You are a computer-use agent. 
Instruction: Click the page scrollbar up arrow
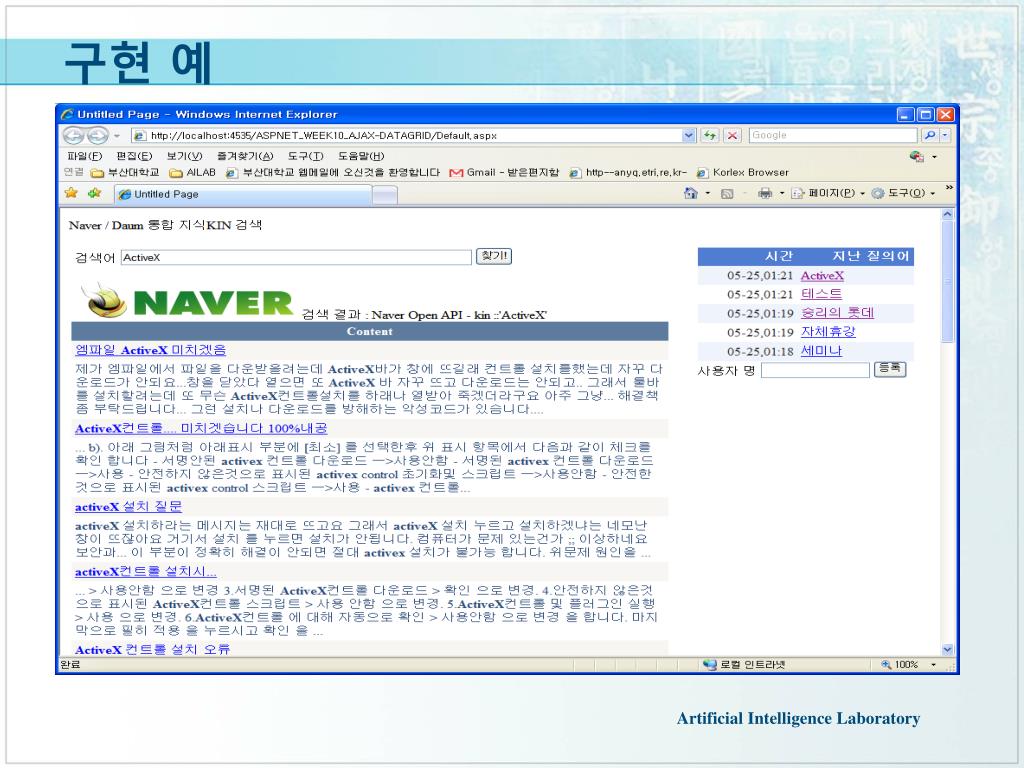click(x=948, y=214)
